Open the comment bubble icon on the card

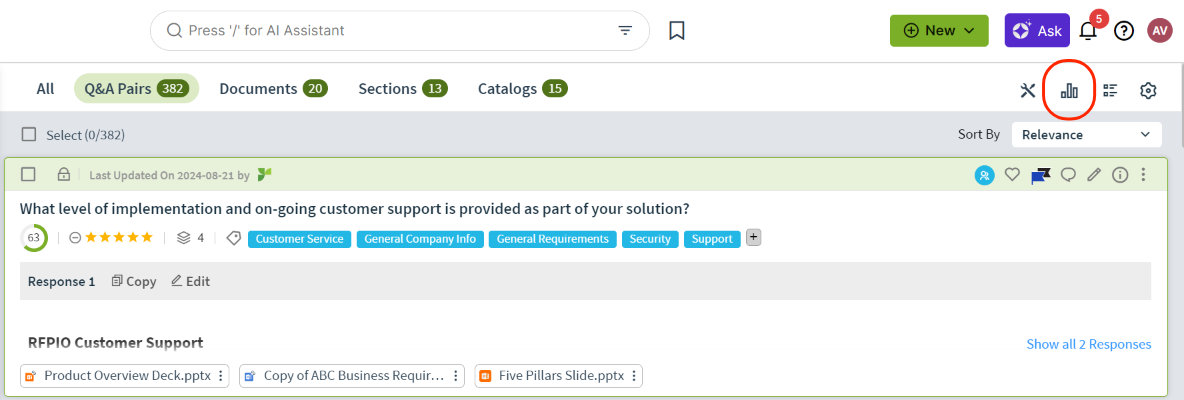coord(1068,175)
